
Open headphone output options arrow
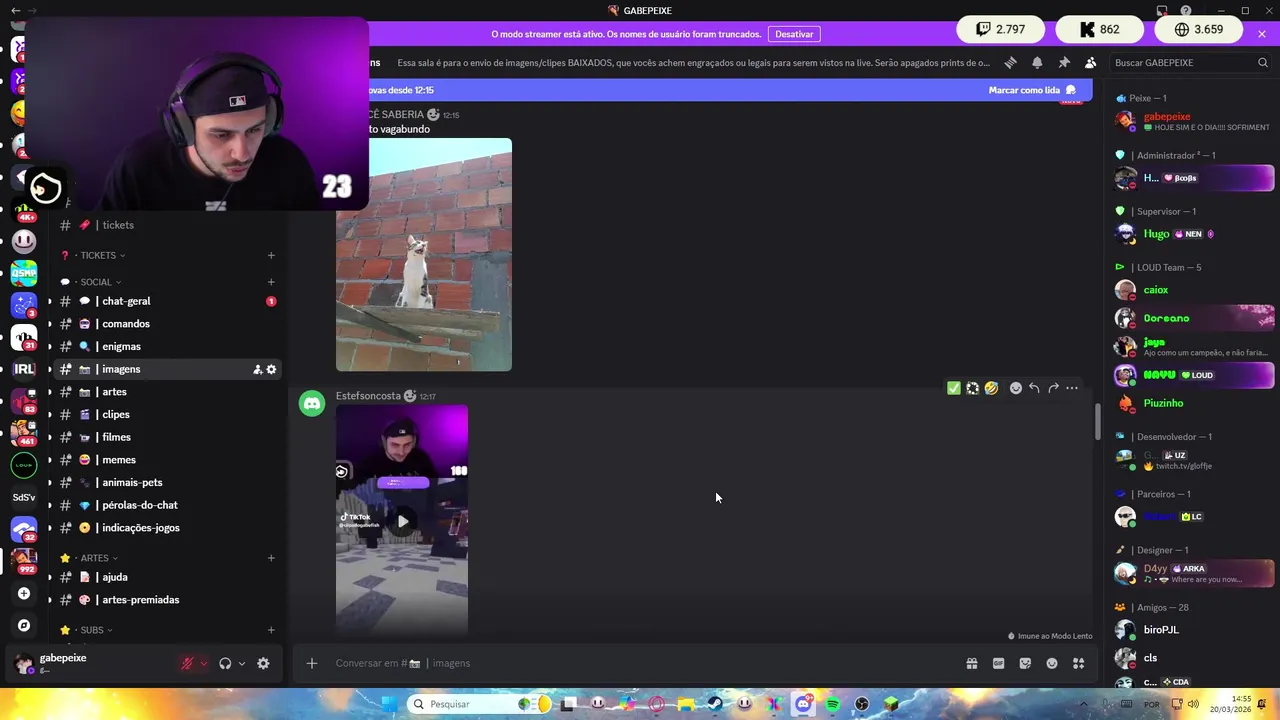(242, 663)
